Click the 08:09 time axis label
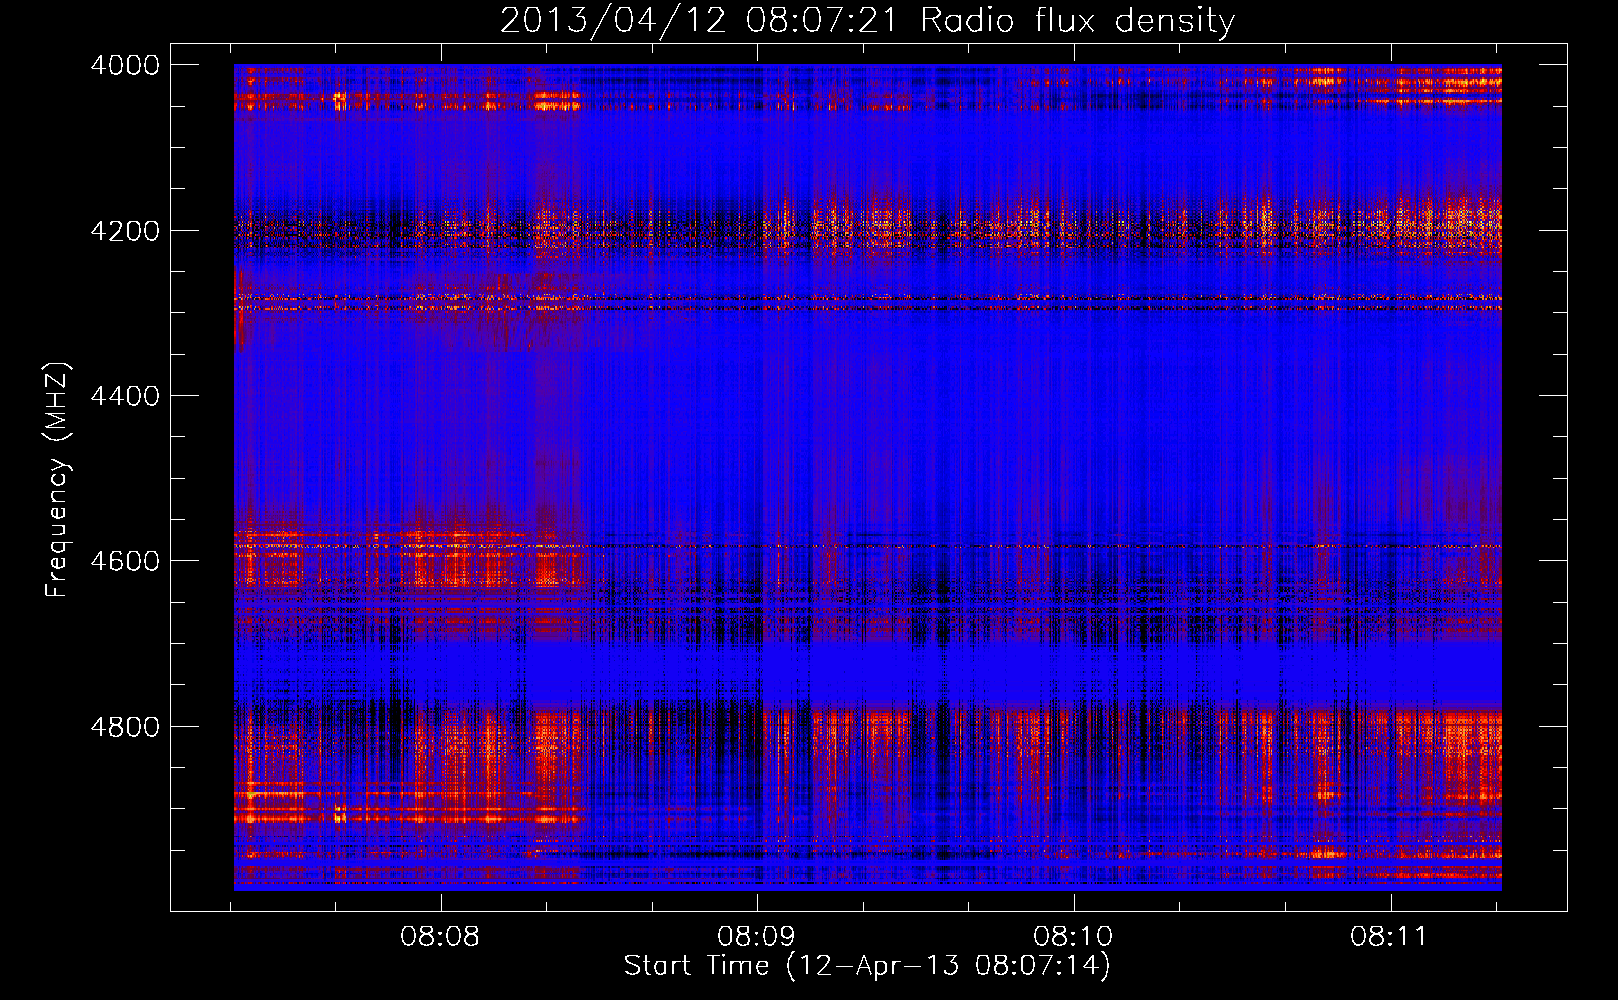 (757, 937)
